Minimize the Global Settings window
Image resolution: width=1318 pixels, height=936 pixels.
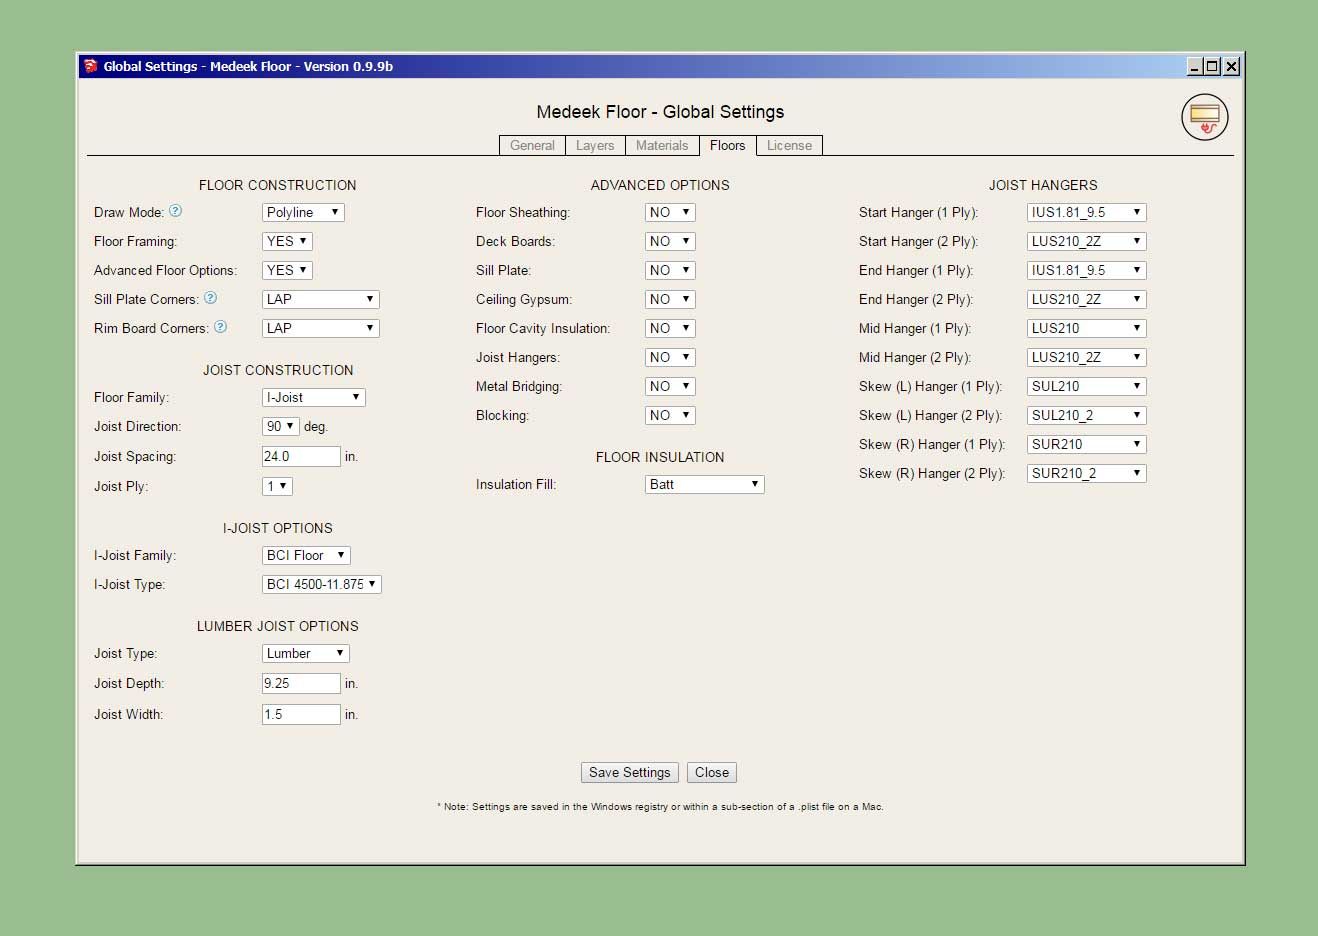point(1195,66)
